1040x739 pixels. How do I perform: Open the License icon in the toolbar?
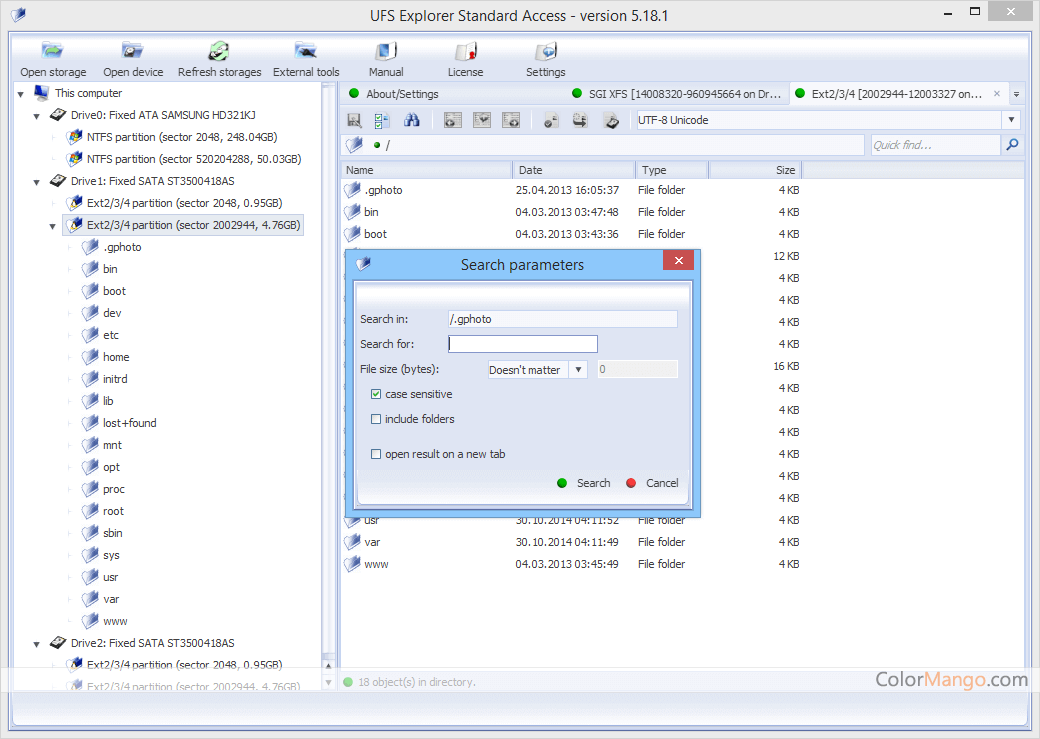point(465,57)
